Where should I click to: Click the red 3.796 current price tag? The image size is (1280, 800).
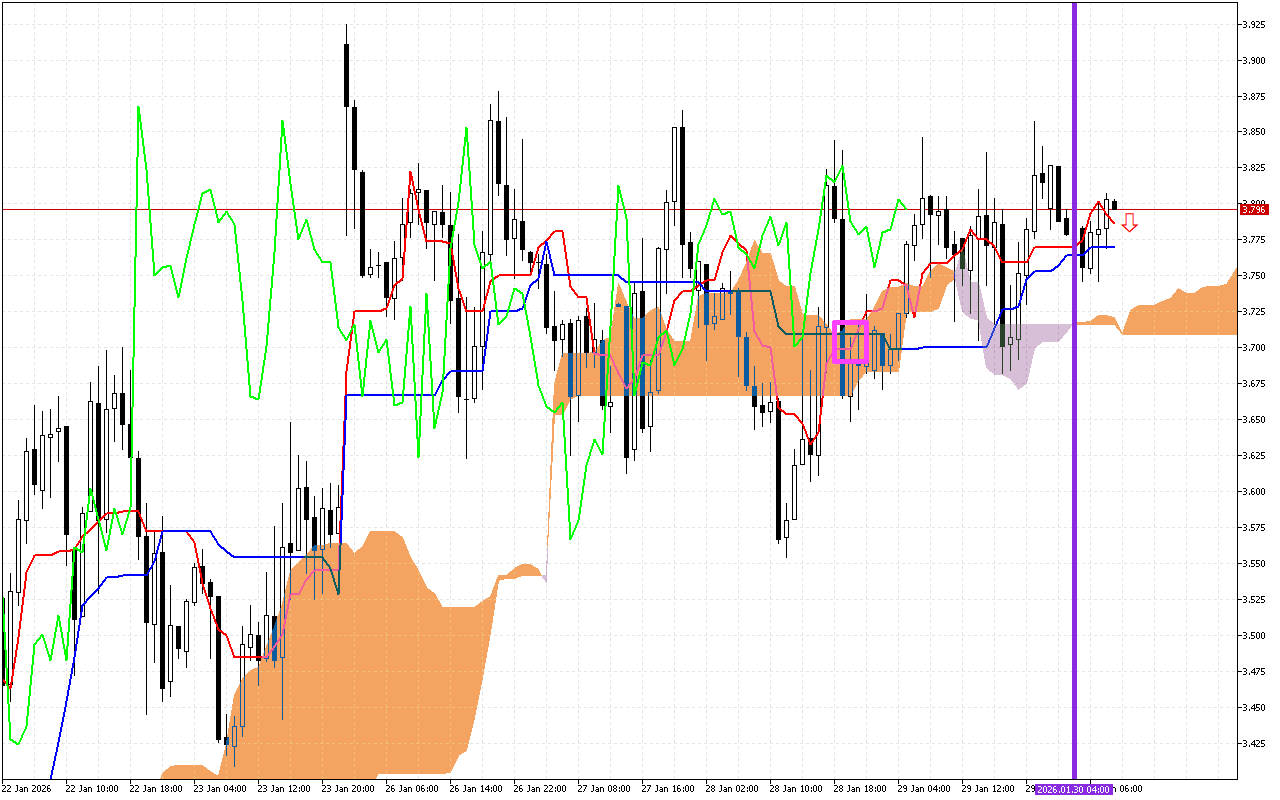click(x=1253, y=209)
